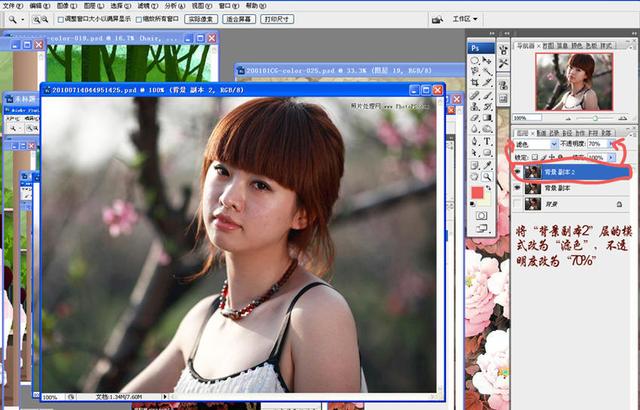Show the hidden 背景 layer
The height and width of the screenshot is (410, 640).
(x=517, y=204)
